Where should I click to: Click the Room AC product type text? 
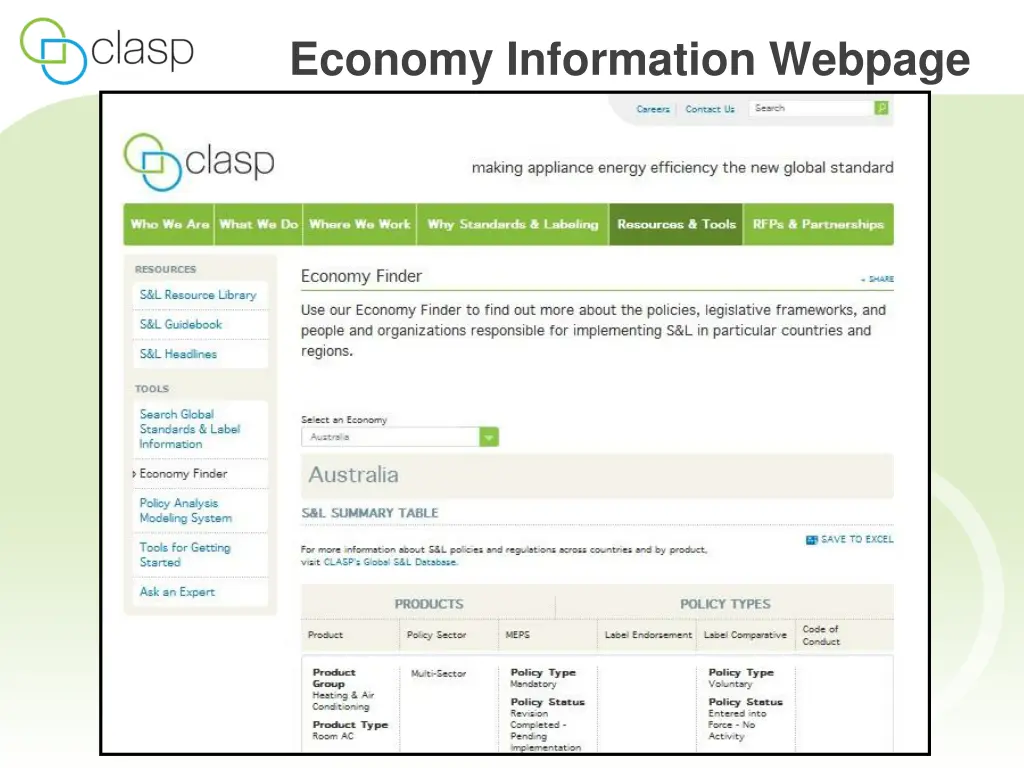tap(333, 736)
